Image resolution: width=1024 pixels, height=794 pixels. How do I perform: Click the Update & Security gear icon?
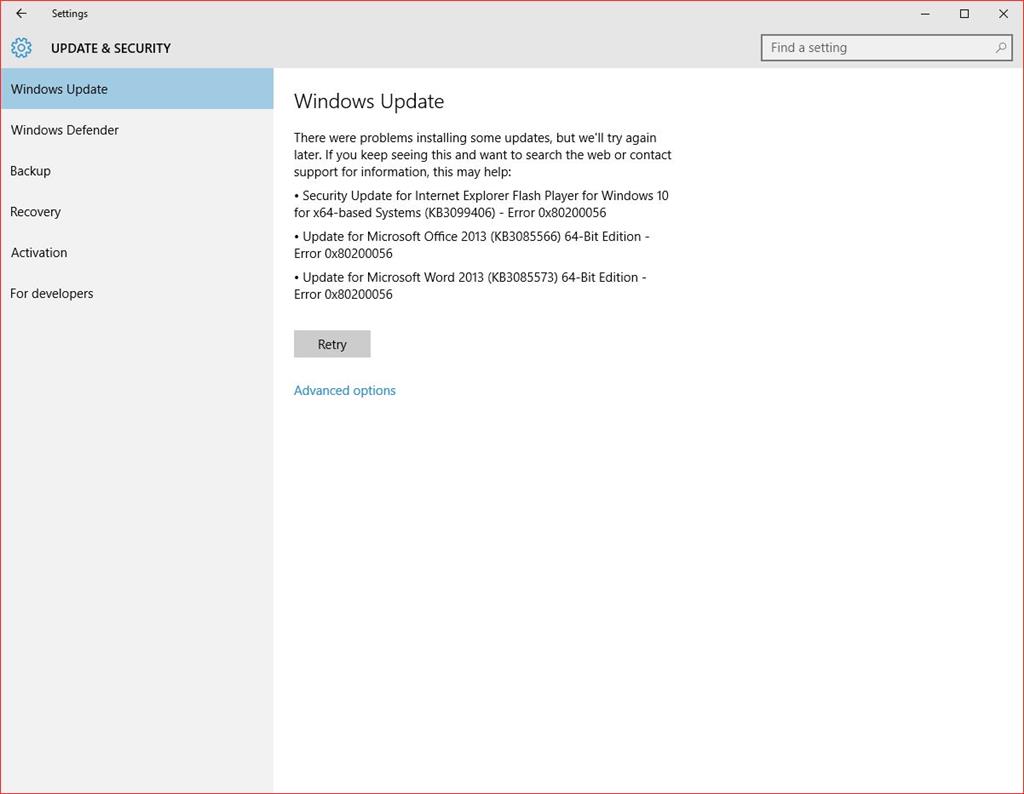coord(21,48)
